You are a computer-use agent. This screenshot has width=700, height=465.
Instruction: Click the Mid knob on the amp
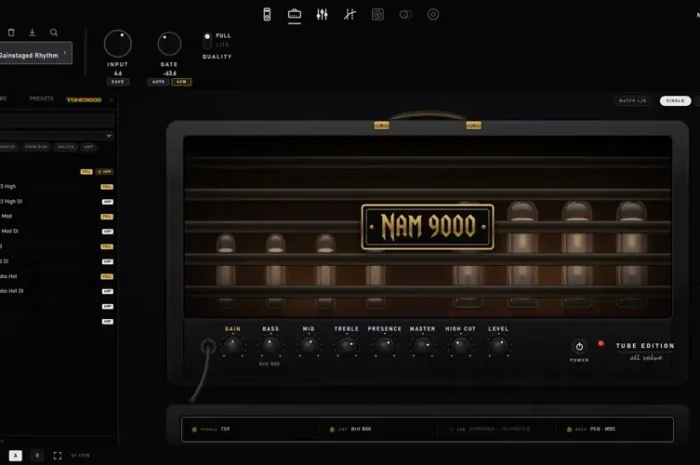(x=309, y=345)
